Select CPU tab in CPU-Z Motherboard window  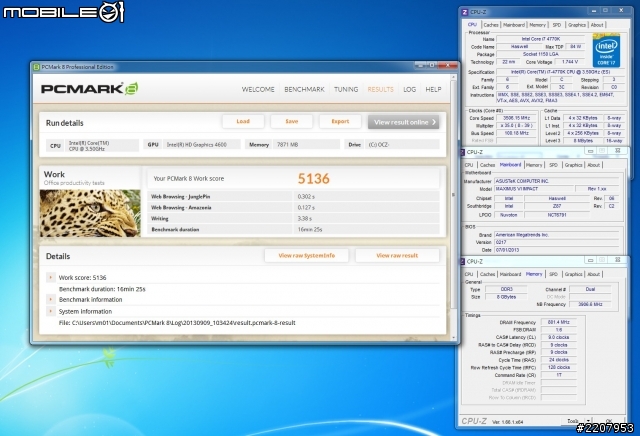coord(469,165)
